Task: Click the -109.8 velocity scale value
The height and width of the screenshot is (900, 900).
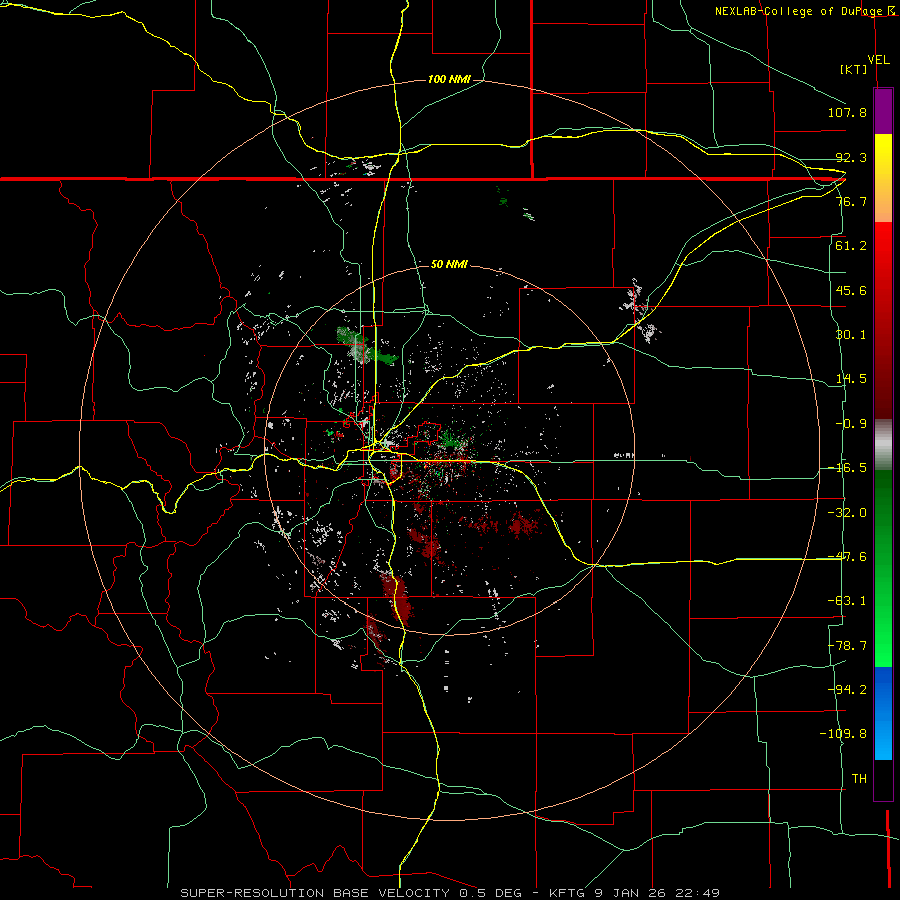Action: (843, 734)
